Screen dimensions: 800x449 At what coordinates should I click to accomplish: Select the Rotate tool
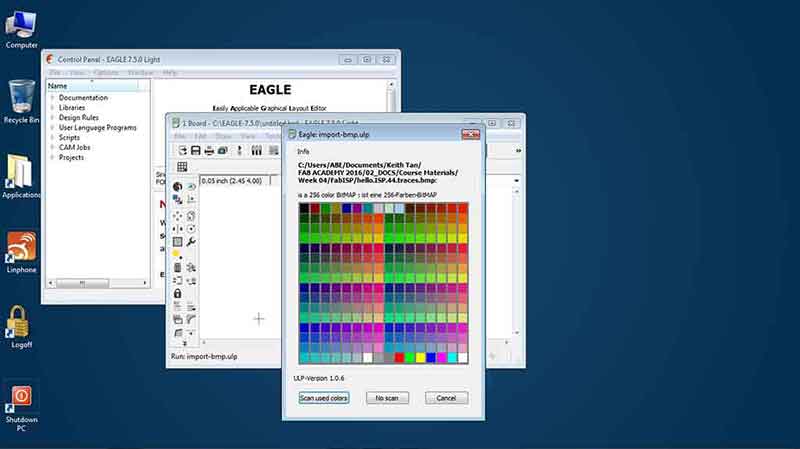point(191,229)
